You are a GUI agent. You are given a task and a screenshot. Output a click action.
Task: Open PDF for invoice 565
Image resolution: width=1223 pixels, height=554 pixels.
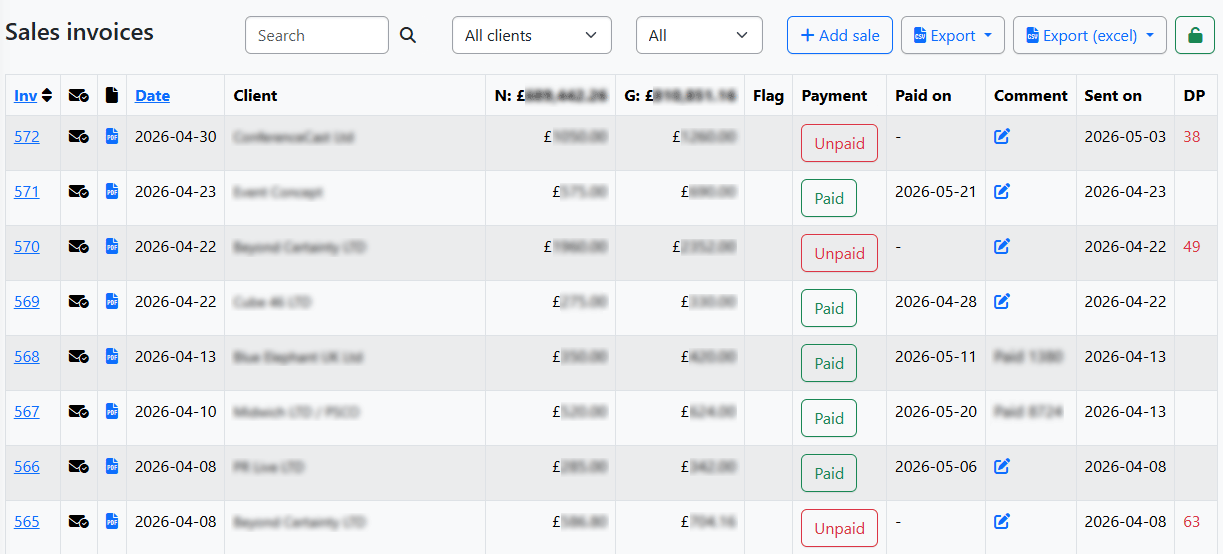(x=112, y=521)
